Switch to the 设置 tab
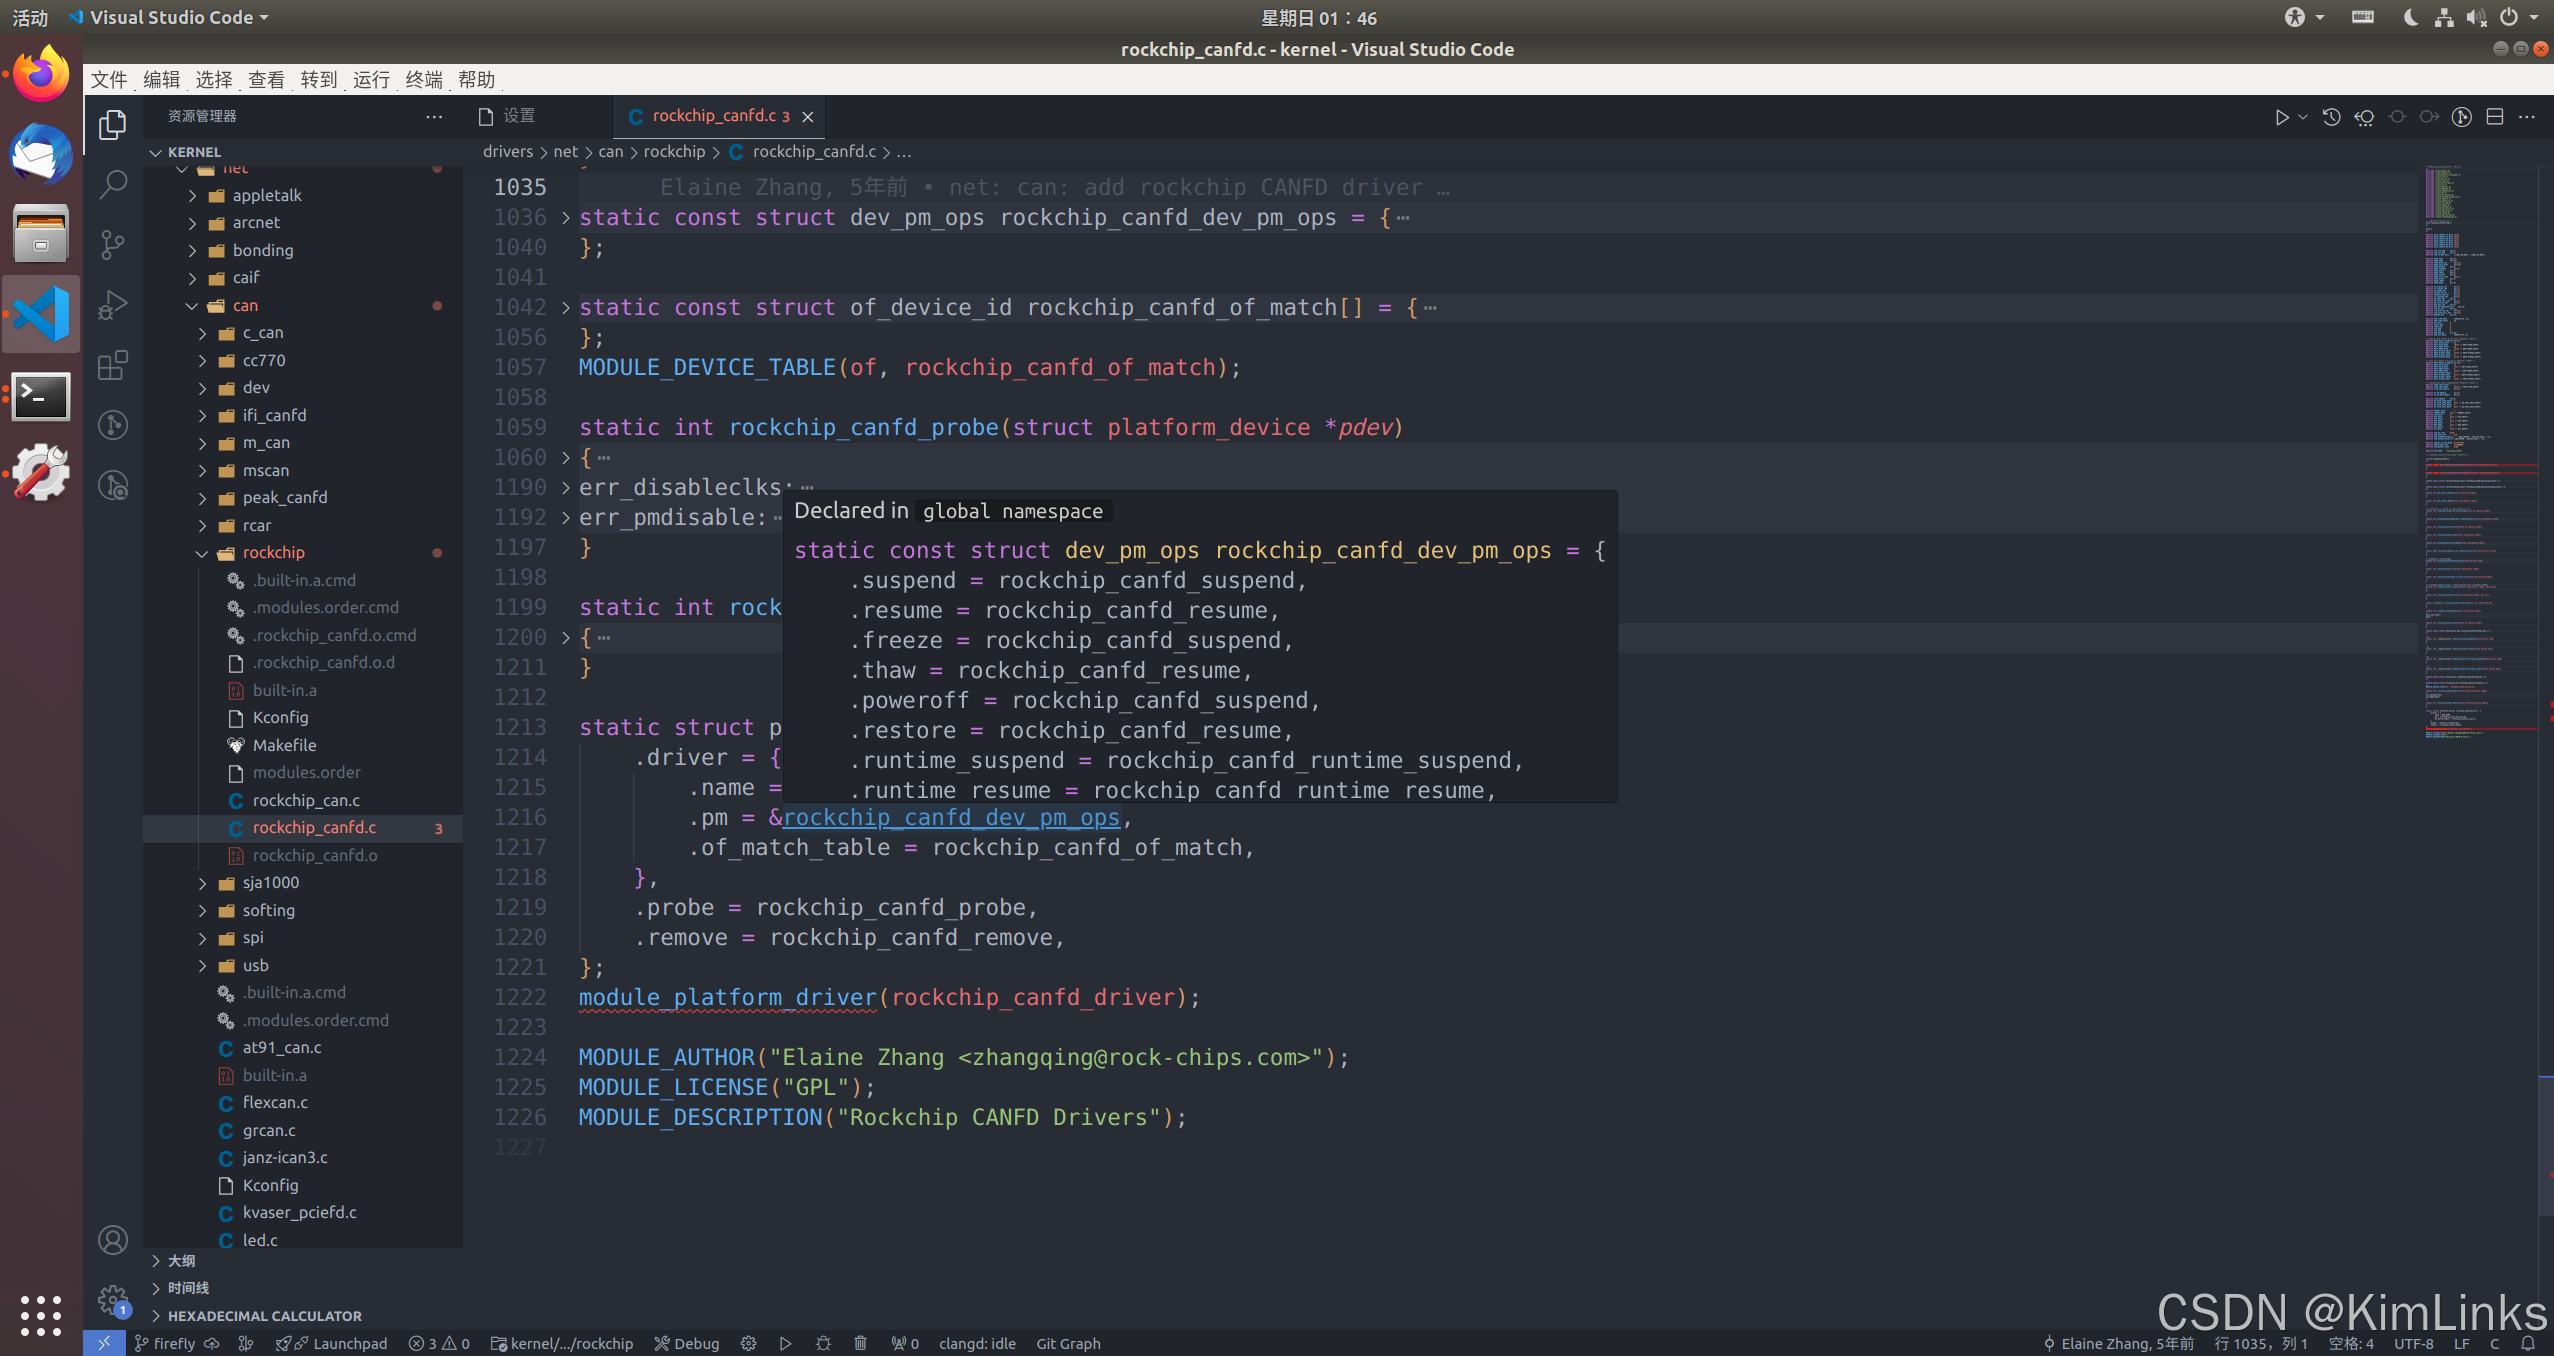 coord(518,116)
